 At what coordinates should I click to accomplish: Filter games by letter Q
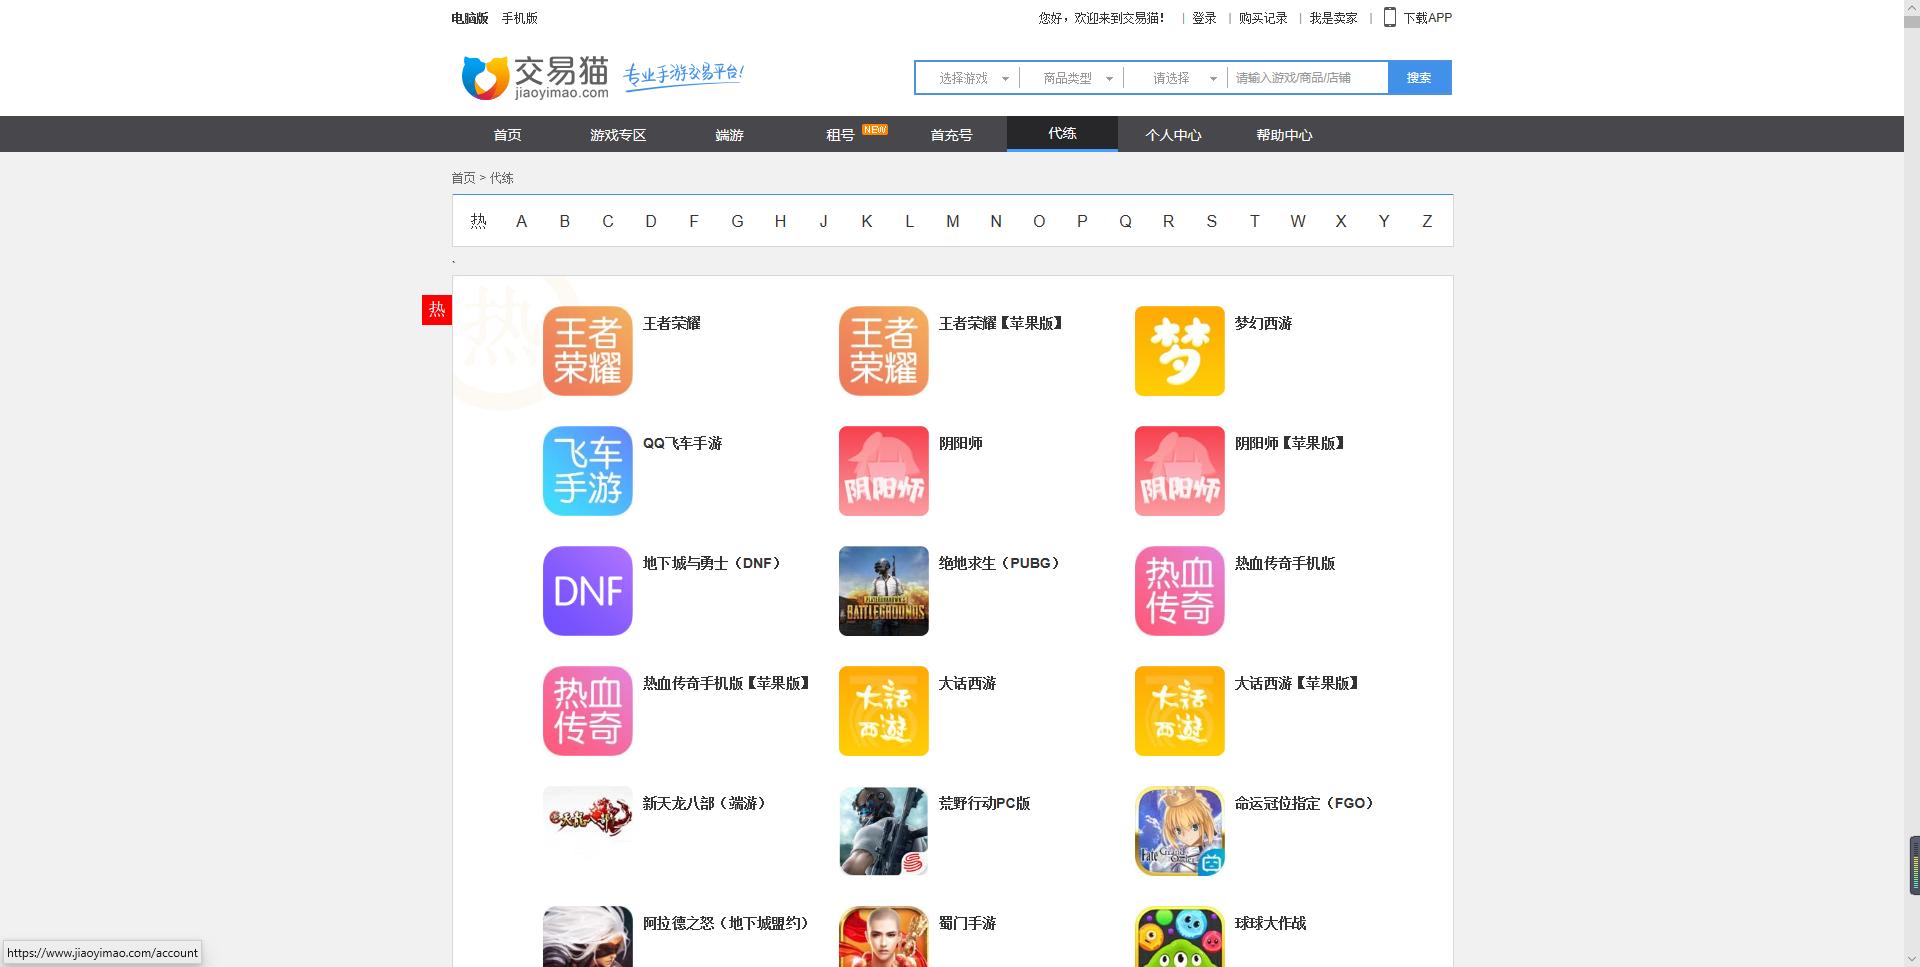point(1125,221)
